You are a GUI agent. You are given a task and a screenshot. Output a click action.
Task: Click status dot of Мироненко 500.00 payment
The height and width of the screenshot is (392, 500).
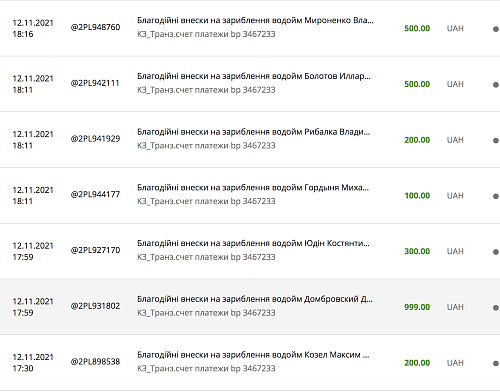[x=496, y=29]
